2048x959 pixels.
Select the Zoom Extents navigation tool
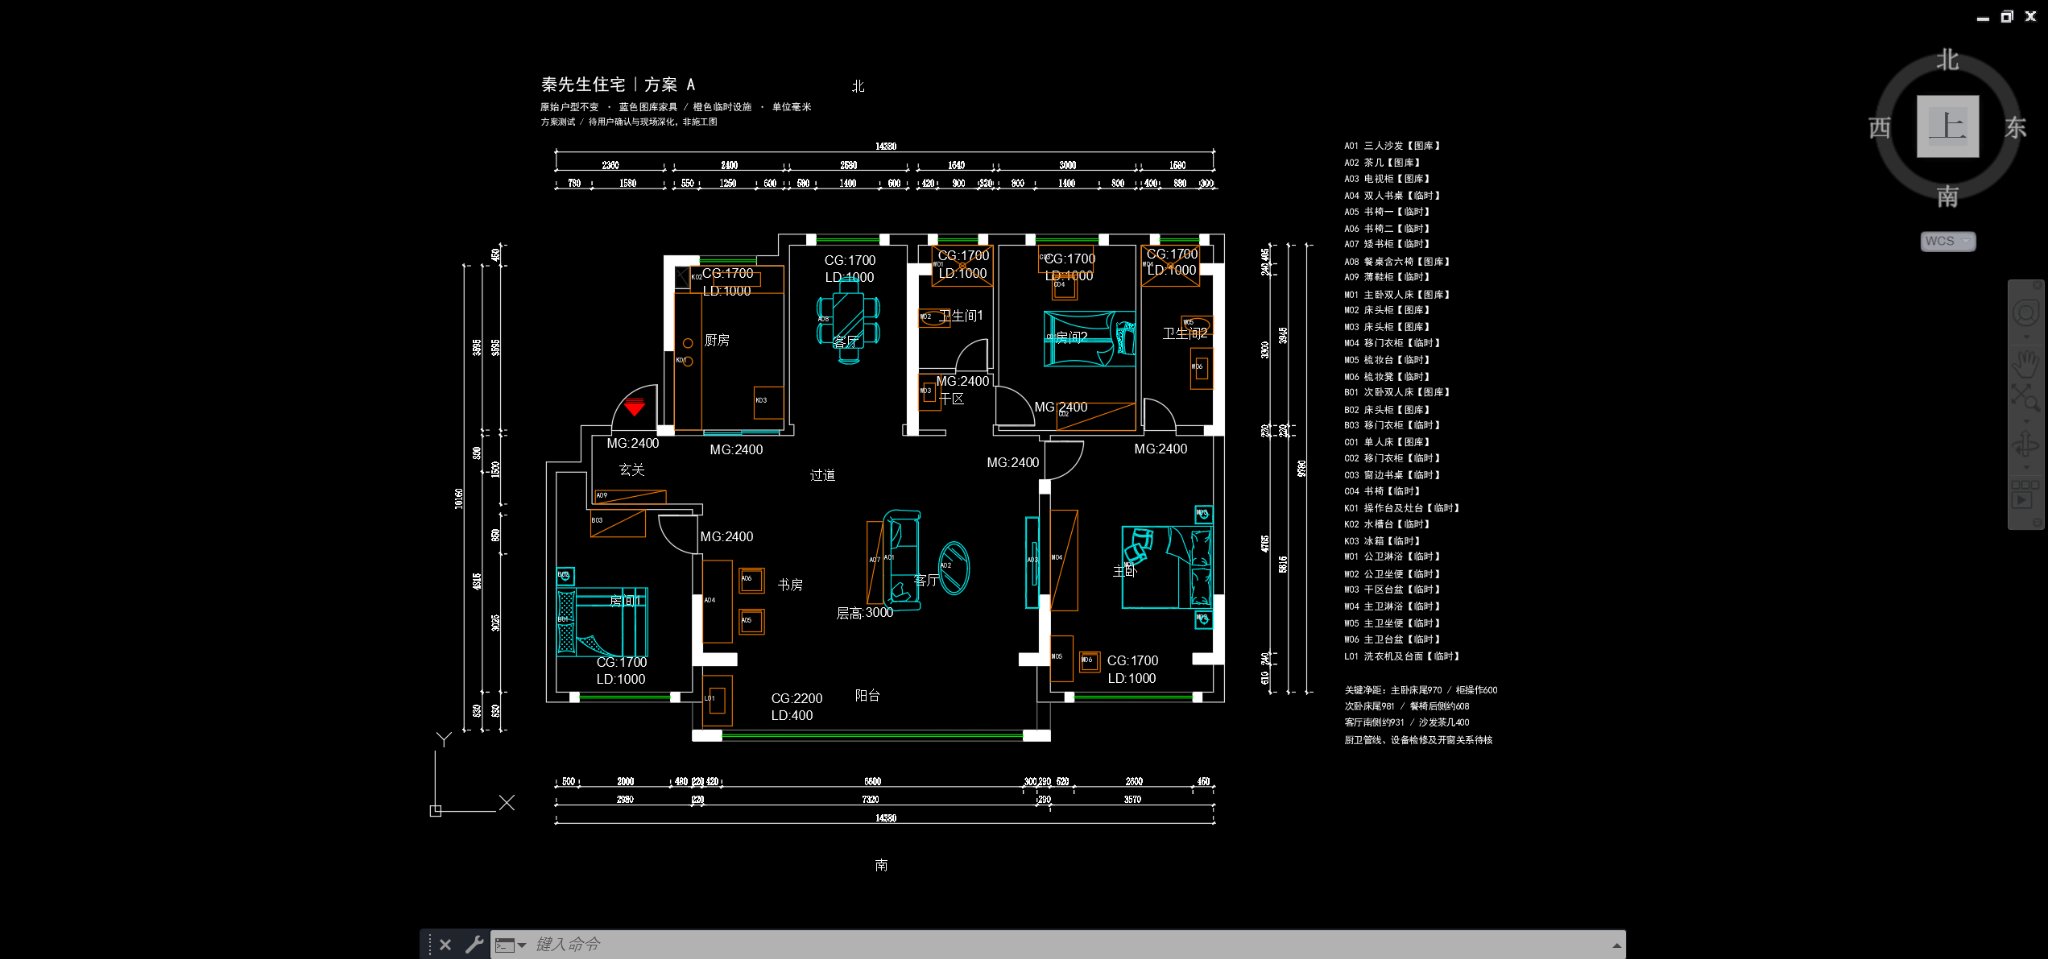click(2026, 397)
